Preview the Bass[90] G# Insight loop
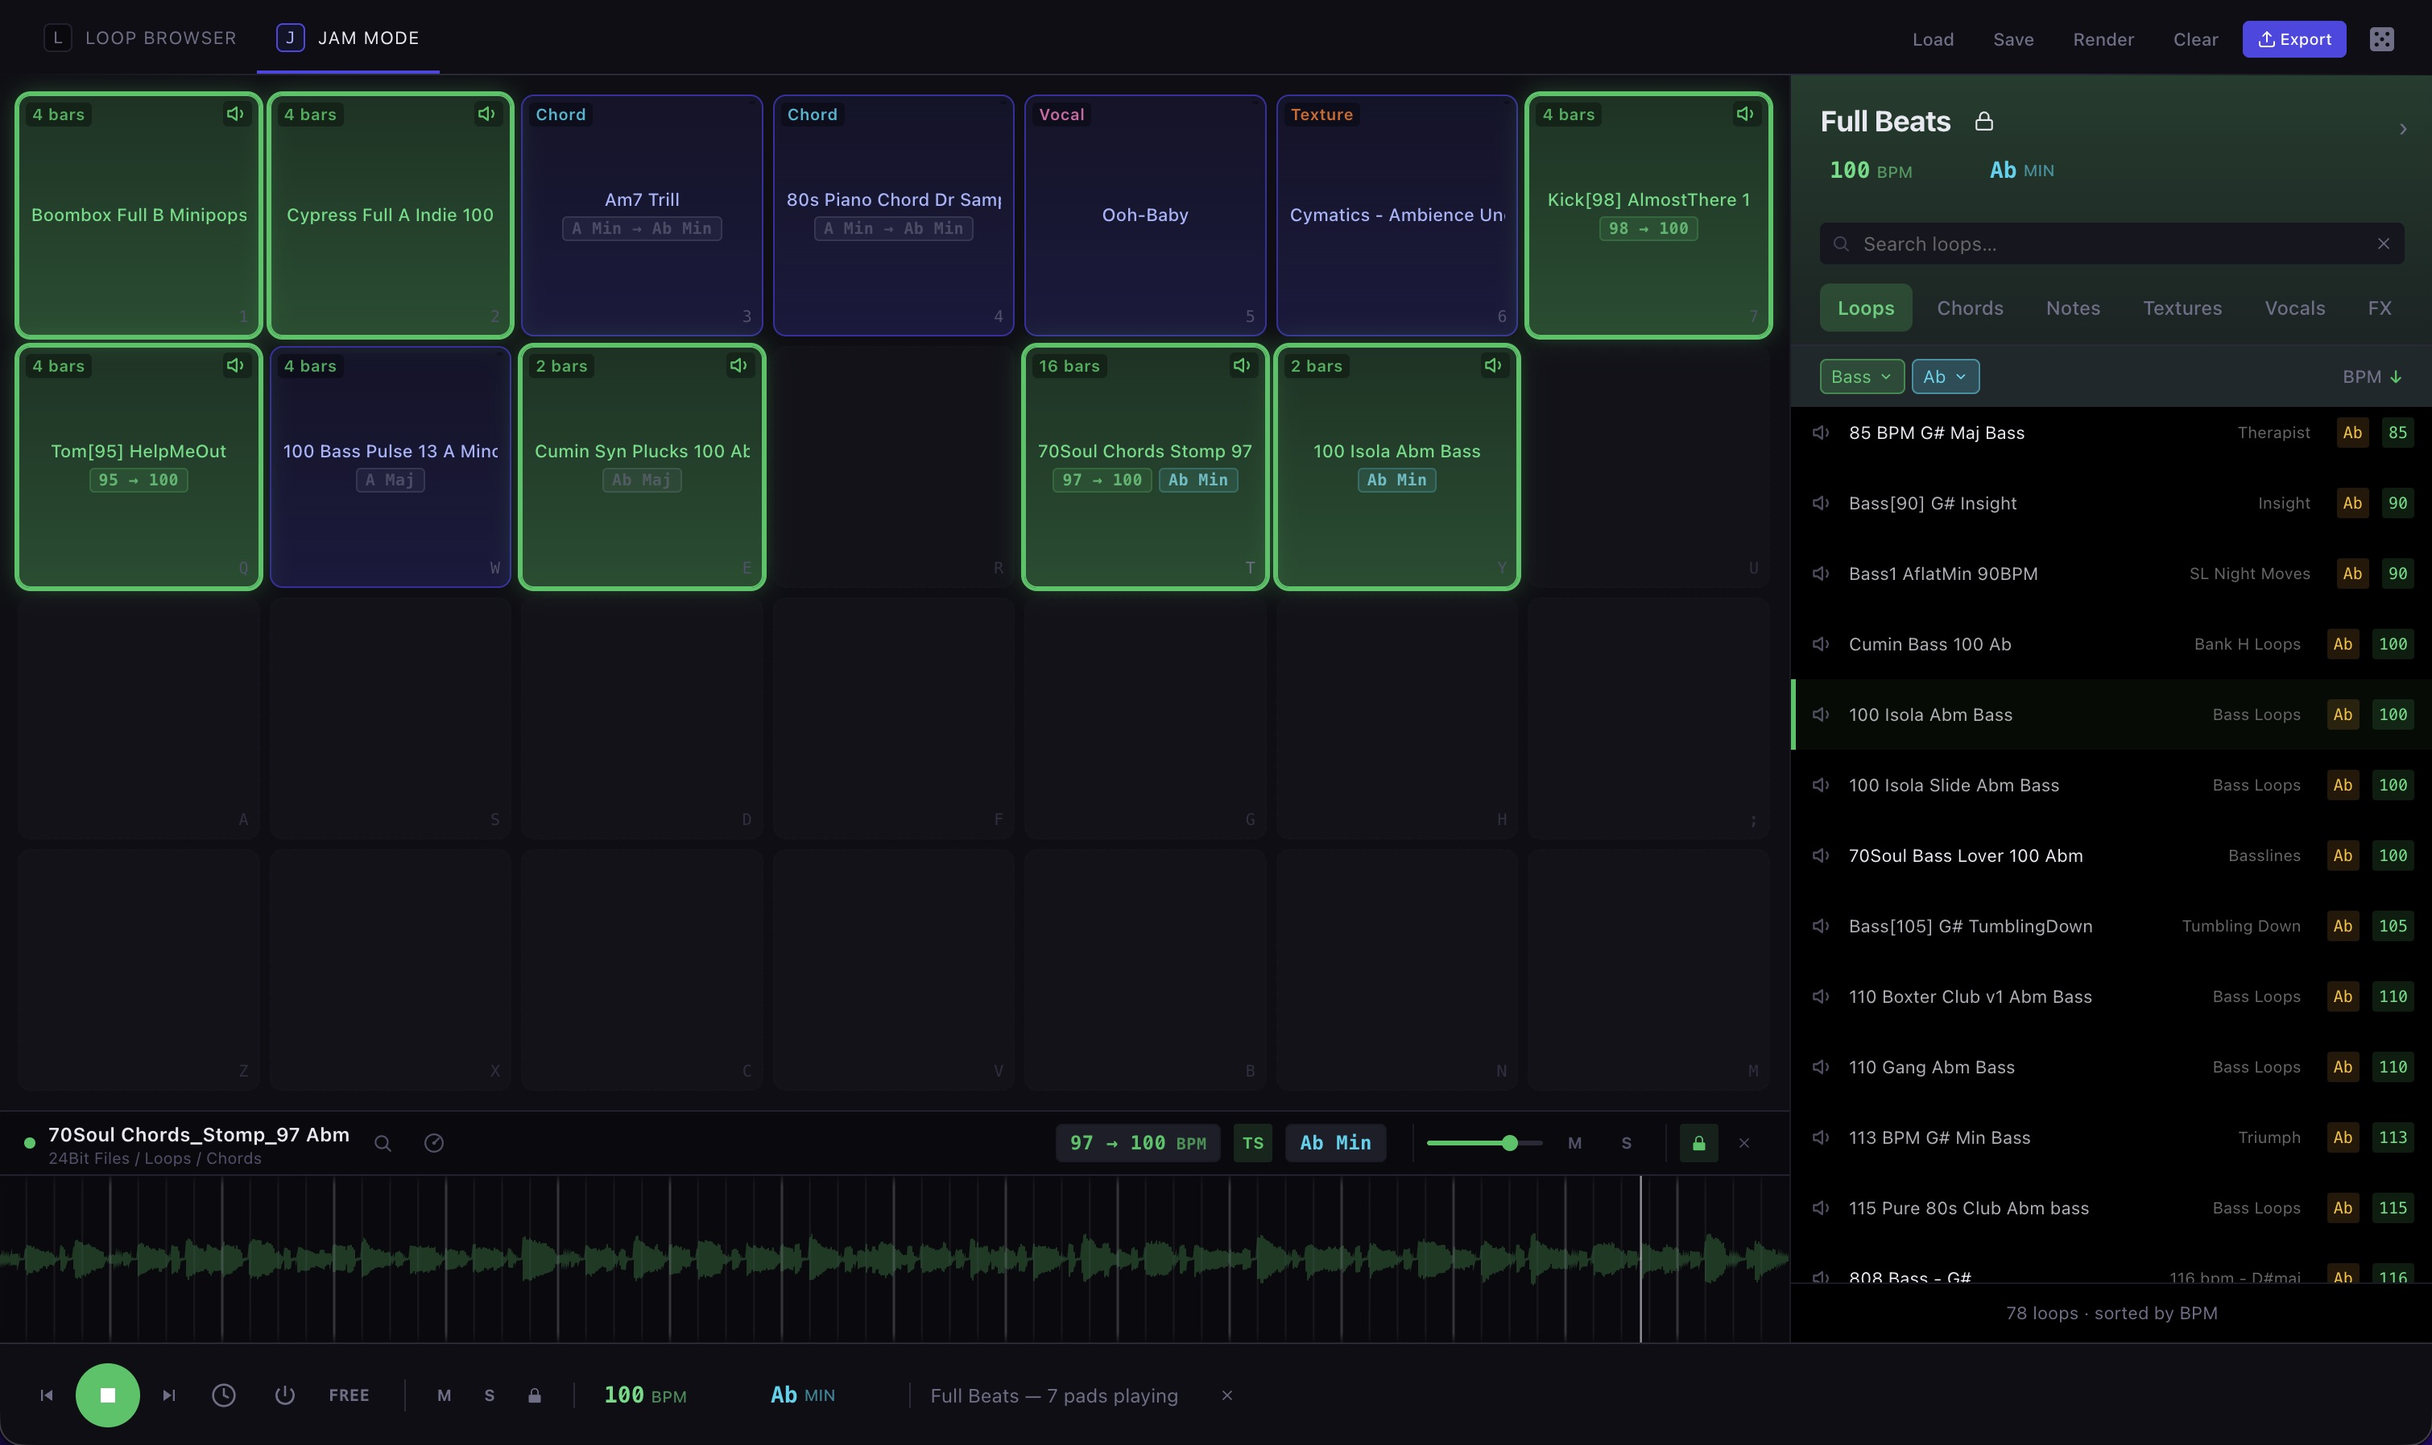The image size is (2432, 1445). tap(1821, 503)
